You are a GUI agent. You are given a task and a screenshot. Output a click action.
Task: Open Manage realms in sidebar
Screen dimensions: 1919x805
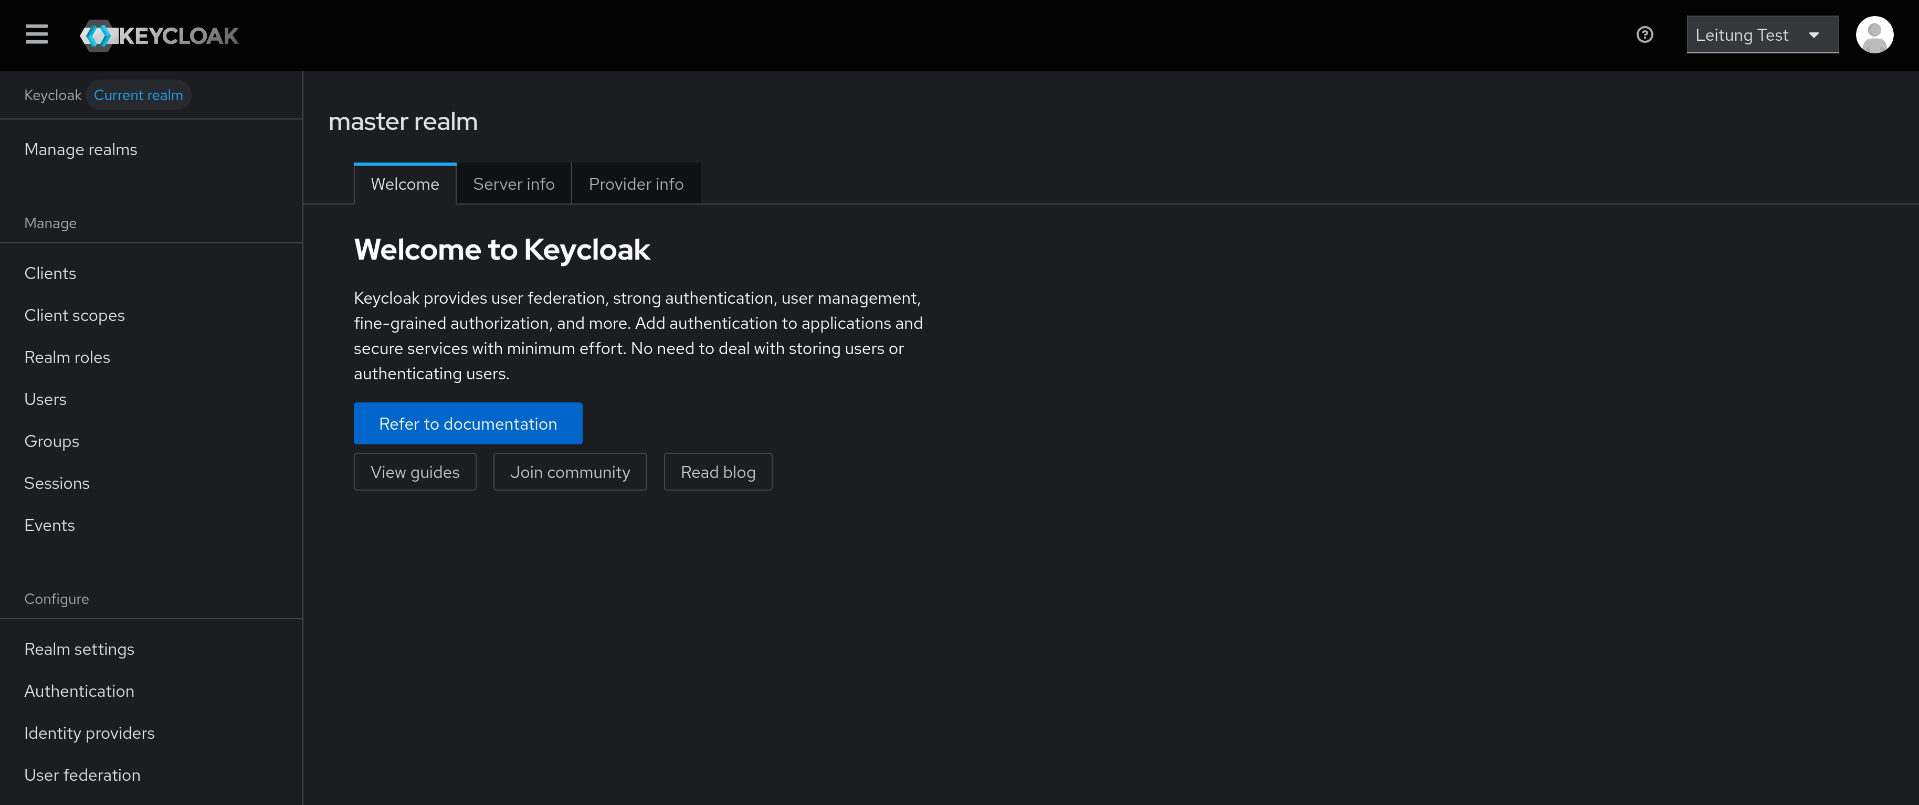pos(151,149)
